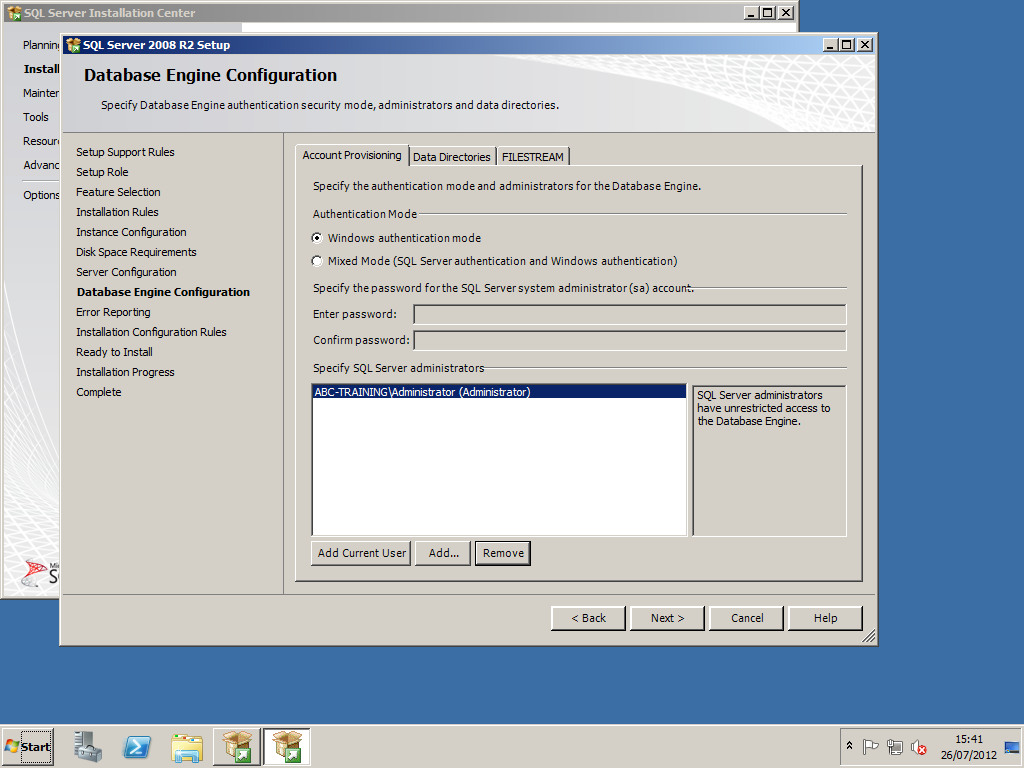The width and height of the screenshot is (1024, 768).
Task: Click the Complete step
Action: coord(99,392)
